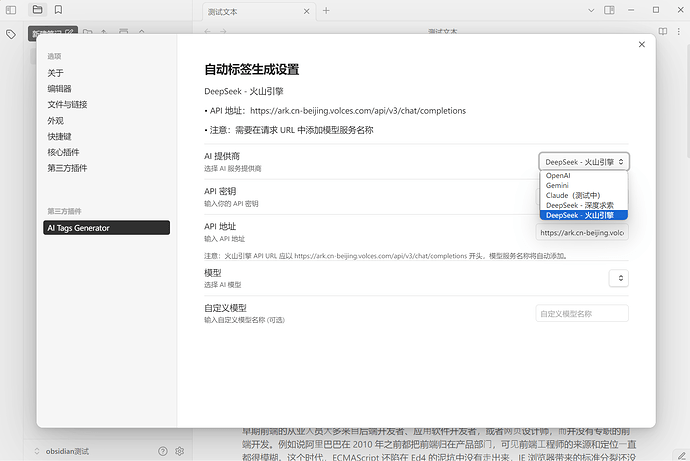This screenshot has width=690, height=461.
Task: Click the 测试文本 tab title
Action: [223, 12]
